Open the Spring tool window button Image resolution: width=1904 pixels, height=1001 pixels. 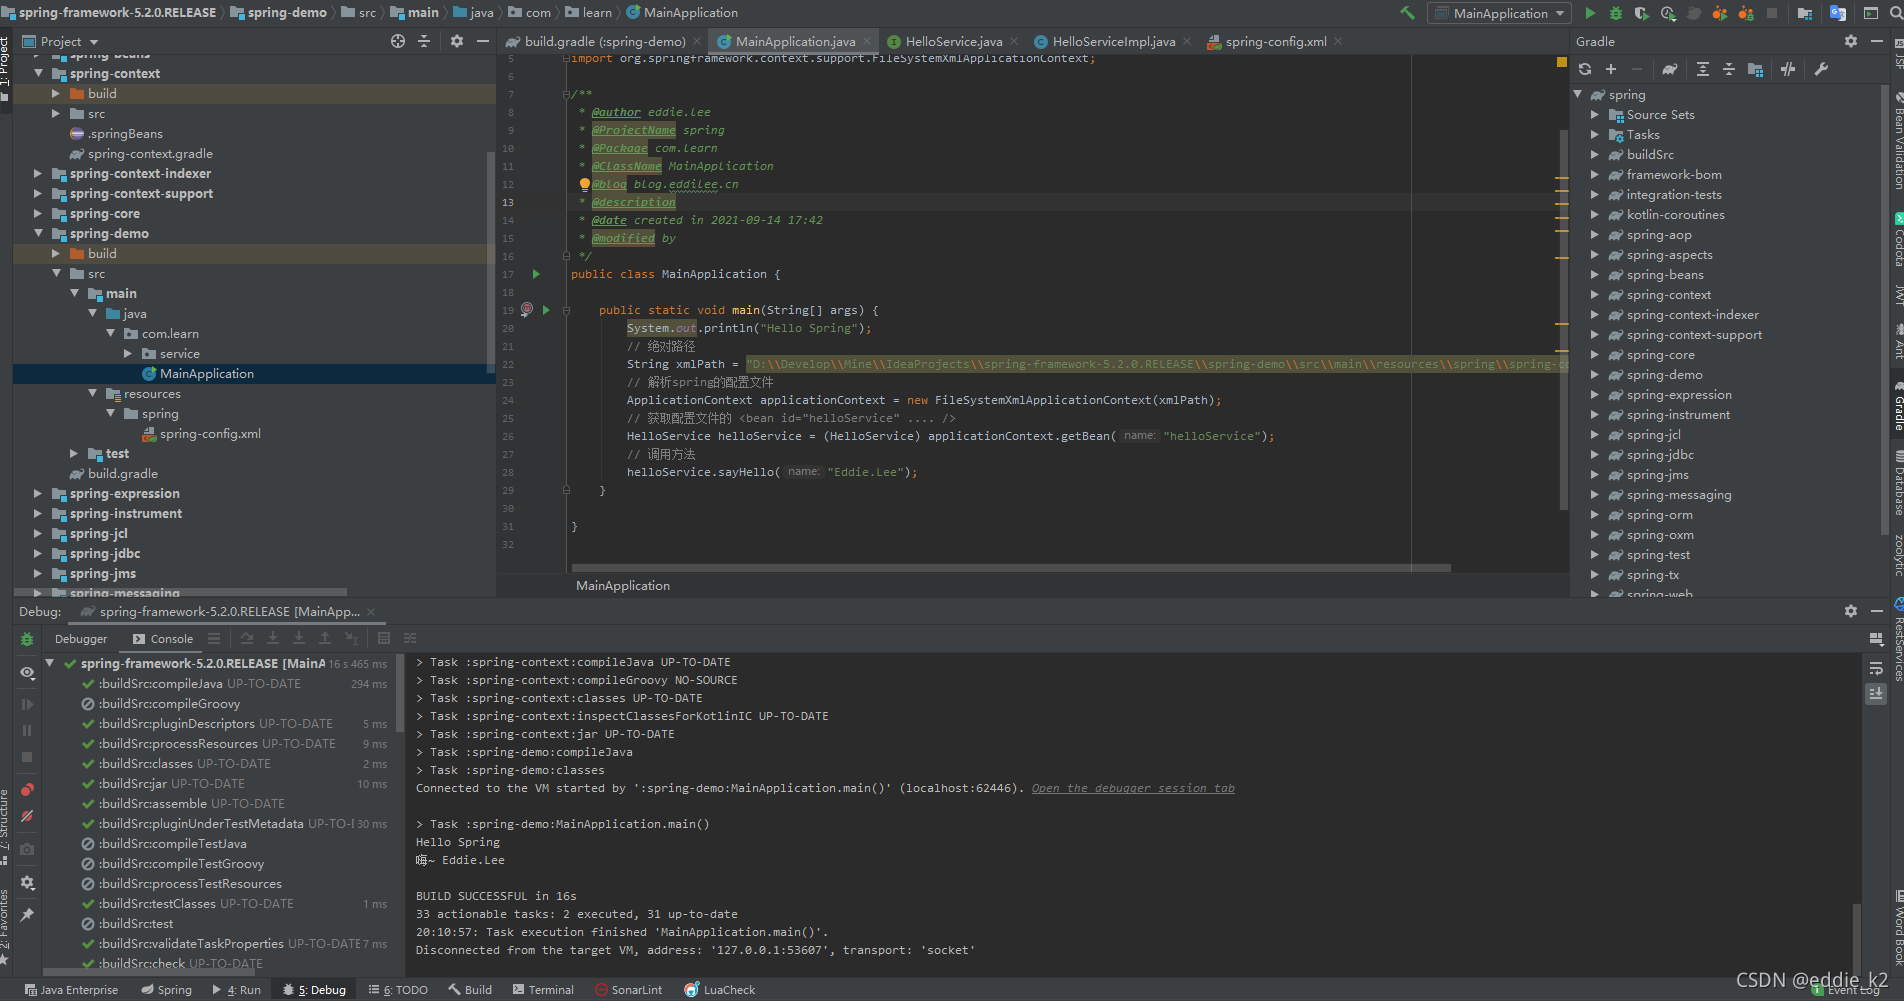pos(166,989)
